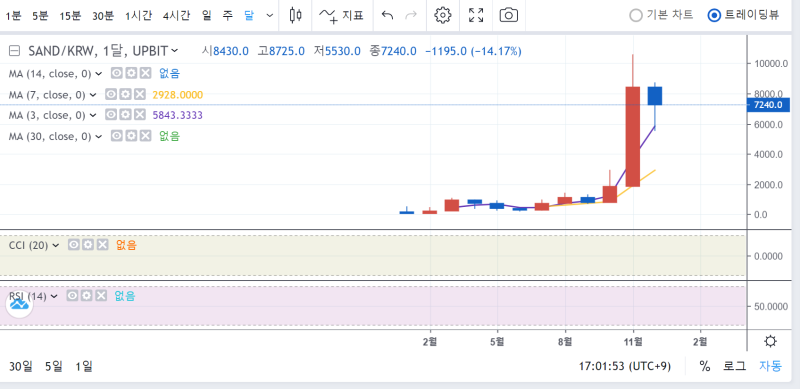Screen dimensions: 800x389
Task: Hide the MA 7 indicator
Action: tap(111, 94)
